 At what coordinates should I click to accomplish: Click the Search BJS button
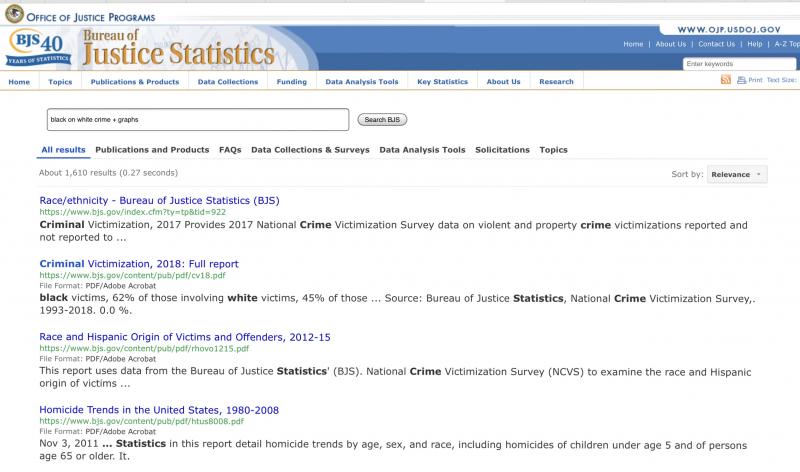click(x=382, y=120)
